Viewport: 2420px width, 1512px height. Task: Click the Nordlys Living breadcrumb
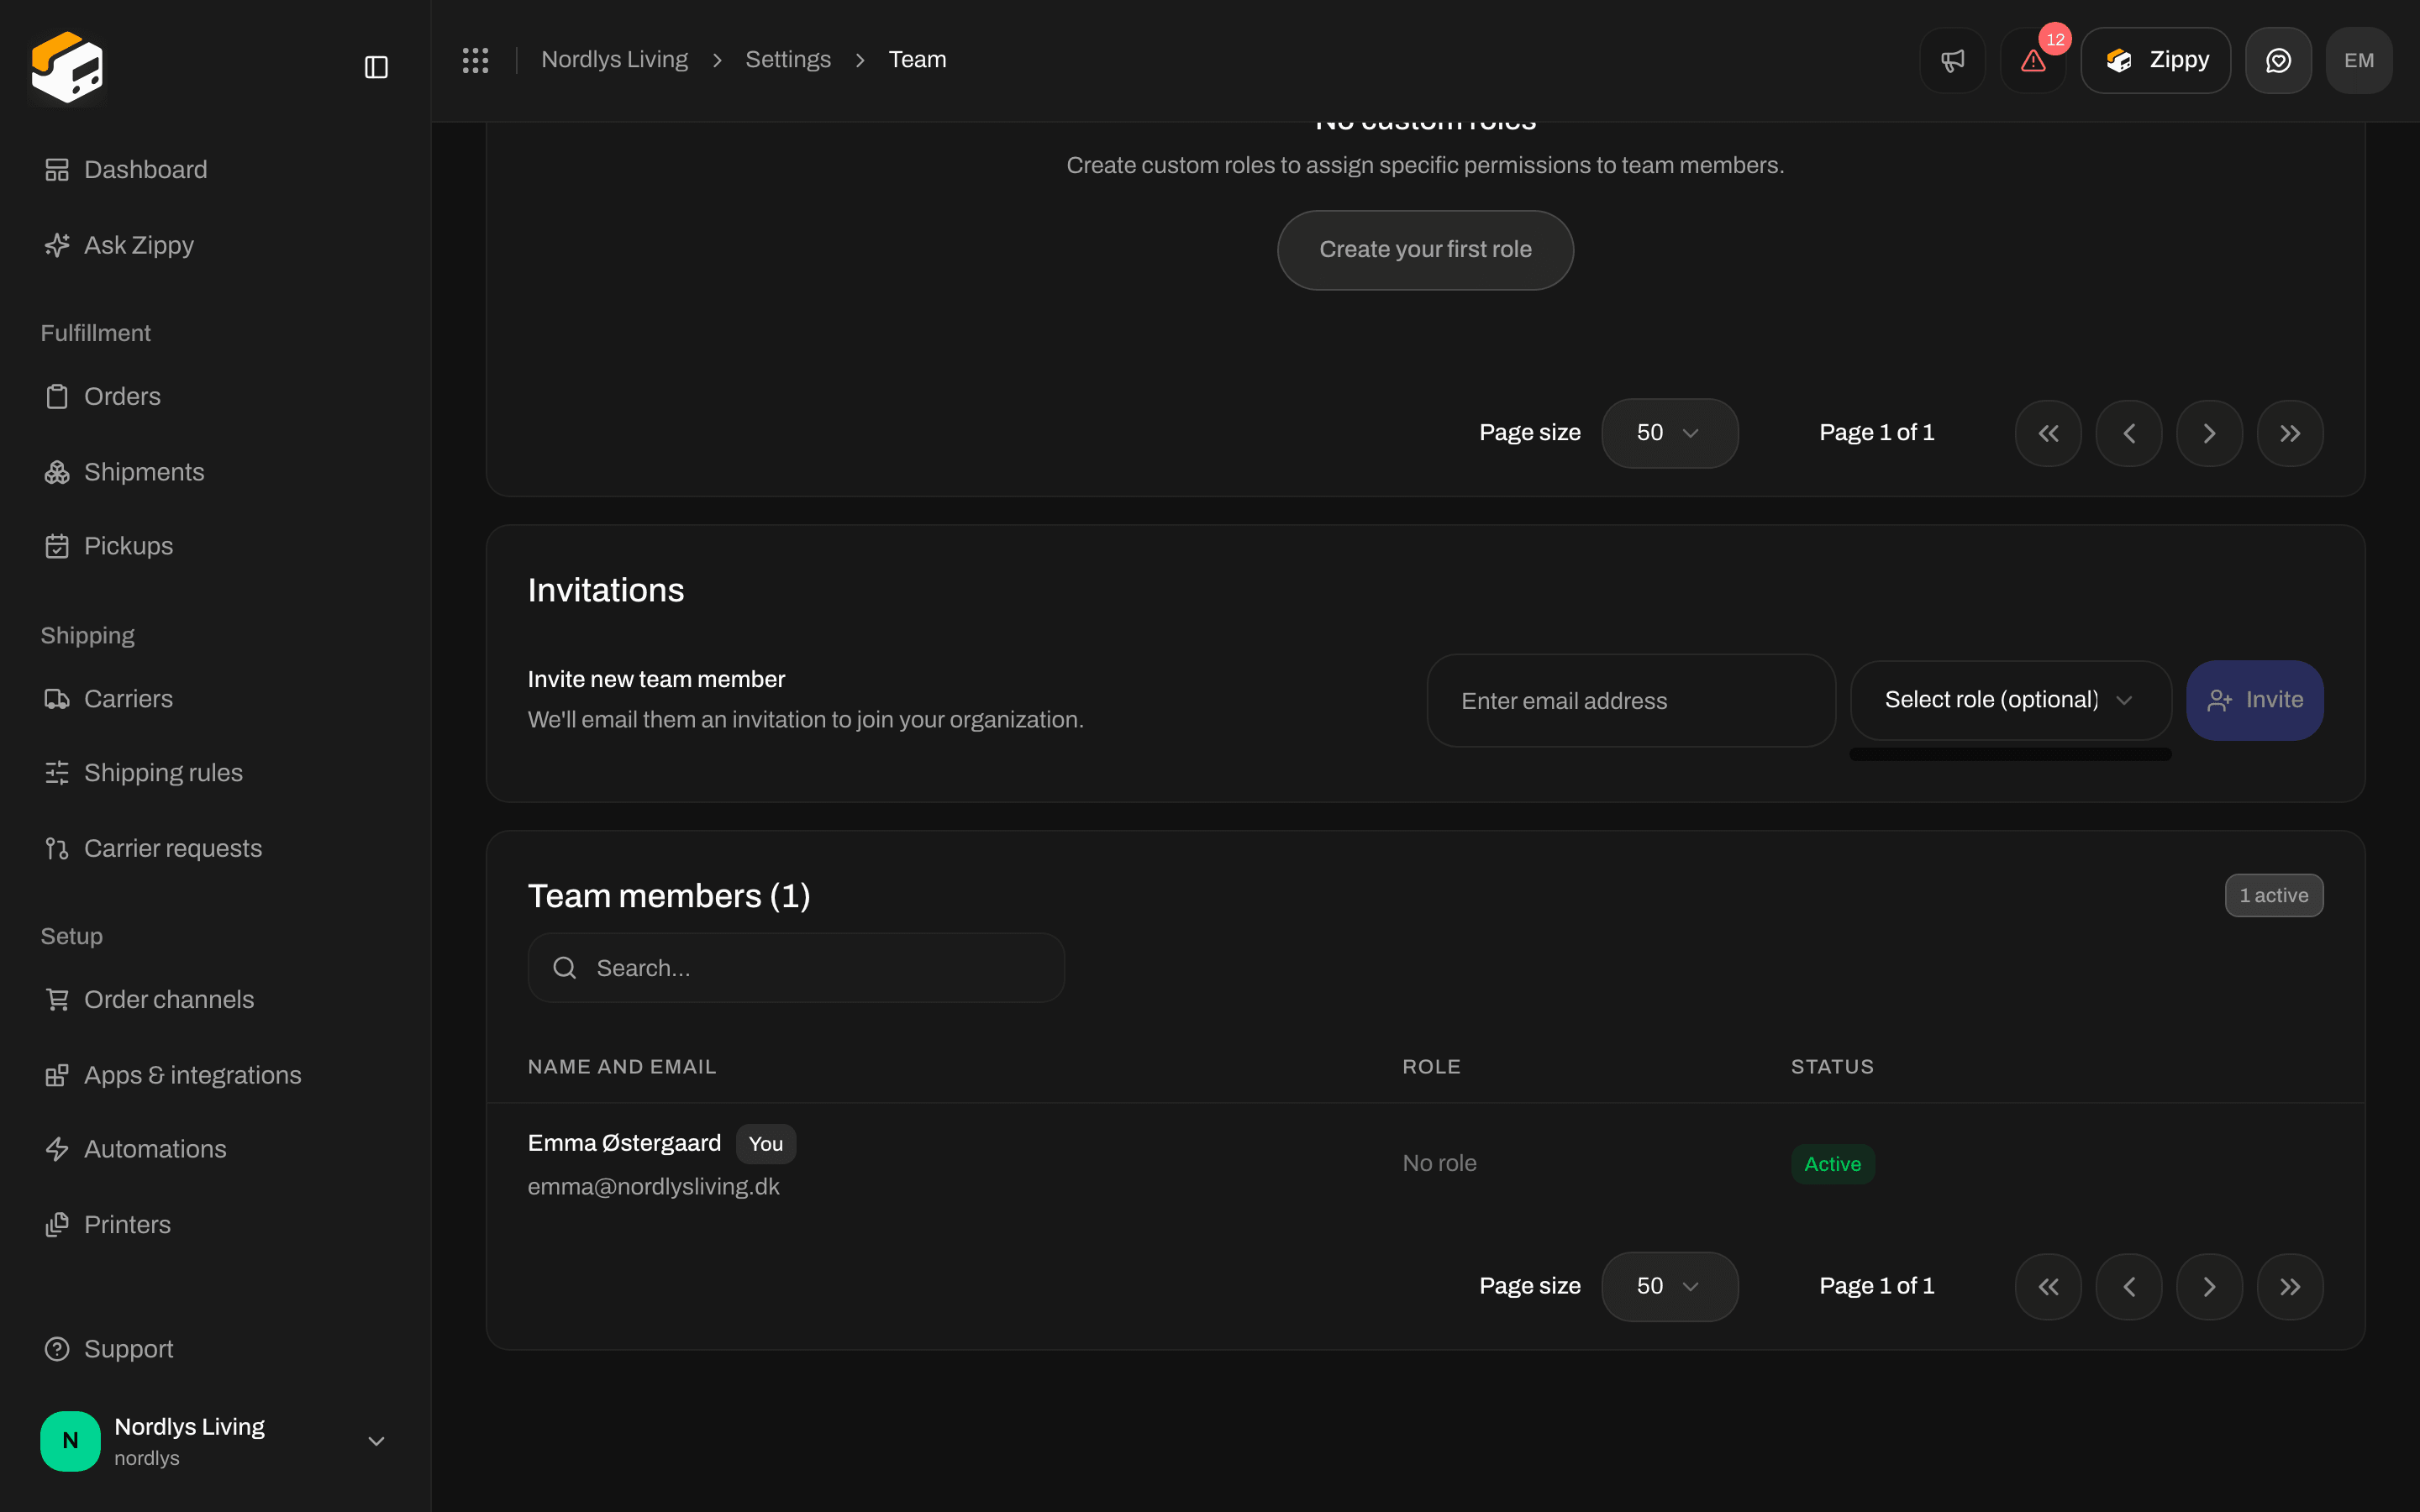614,60
